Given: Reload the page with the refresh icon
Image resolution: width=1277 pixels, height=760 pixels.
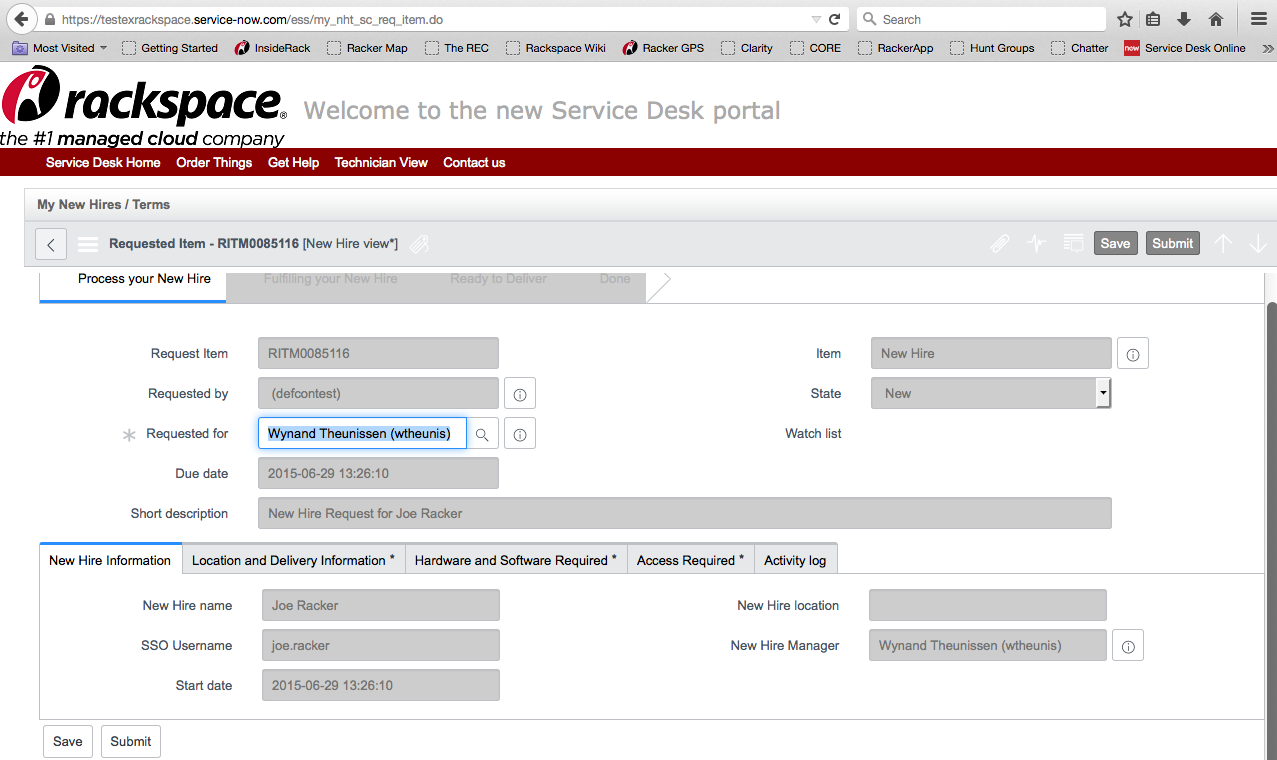Looking at the screenshot, I should pos(834,19).
